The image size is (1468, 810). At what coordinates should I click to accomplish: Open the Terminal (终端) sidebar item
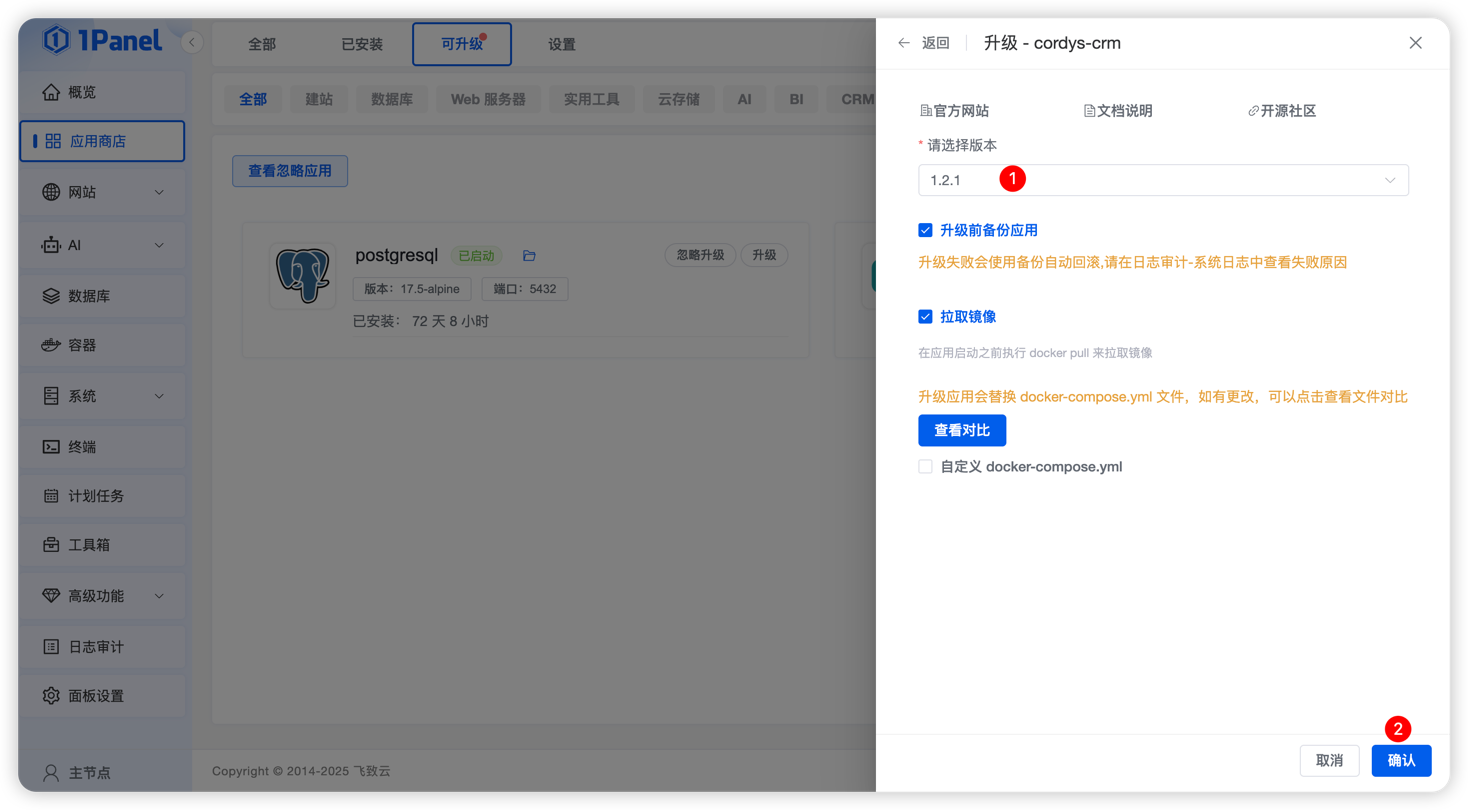pyautogui.click(x=82, y=447)
